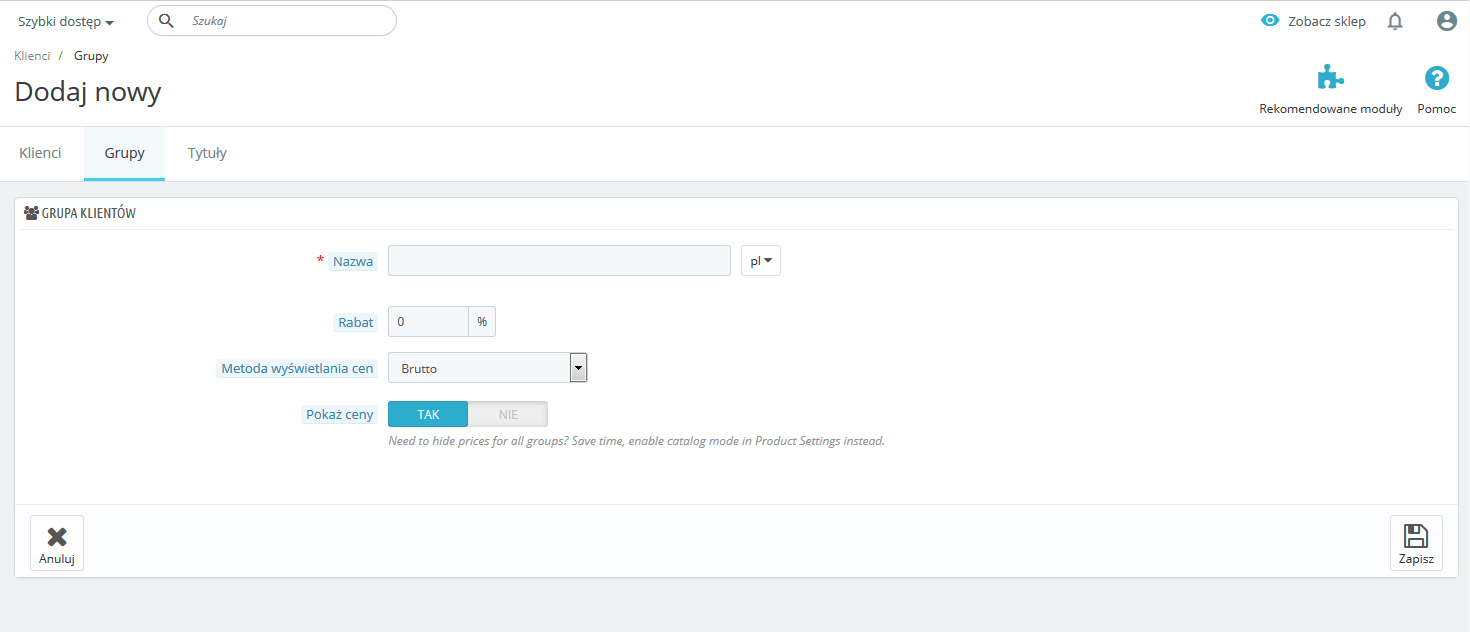1470x632 pixels.
Task: Click the notifications bell icon
Action: click(x=1395, y=21)
